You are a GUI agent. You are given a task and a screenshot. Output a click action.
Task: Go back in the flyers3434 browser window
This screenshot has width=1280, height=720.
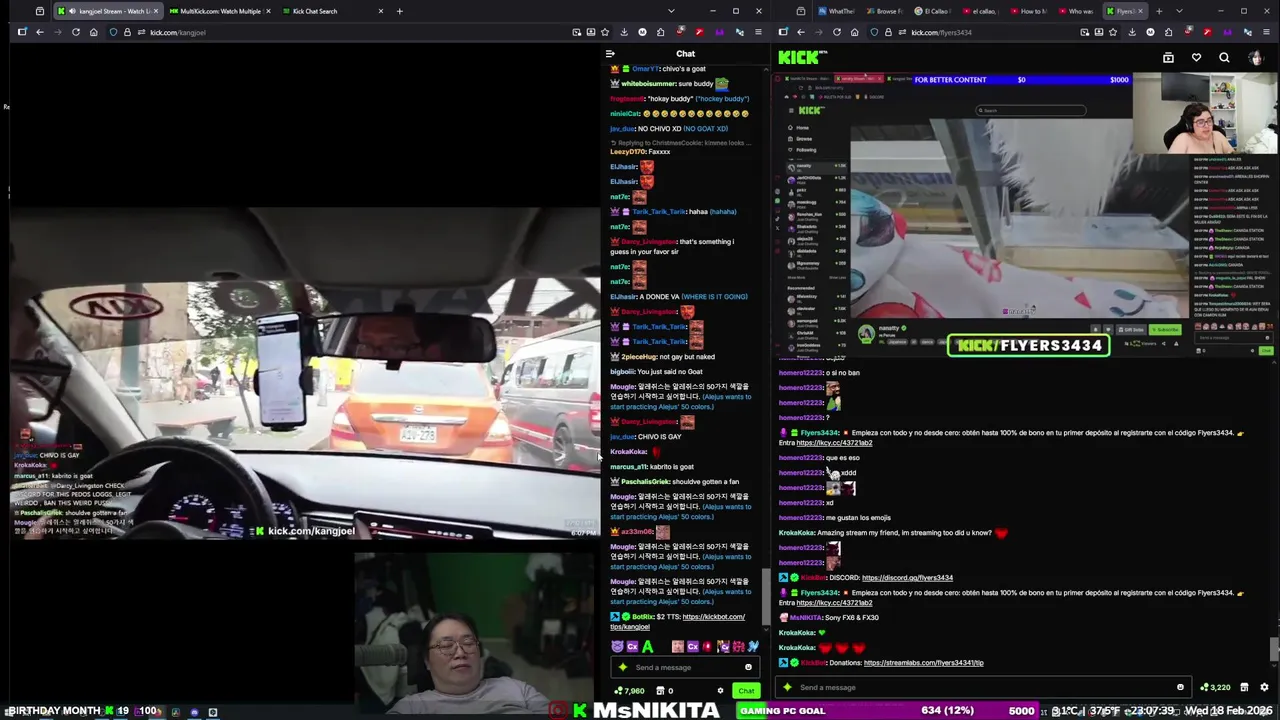pyautogui.click(x=801, y=32)
